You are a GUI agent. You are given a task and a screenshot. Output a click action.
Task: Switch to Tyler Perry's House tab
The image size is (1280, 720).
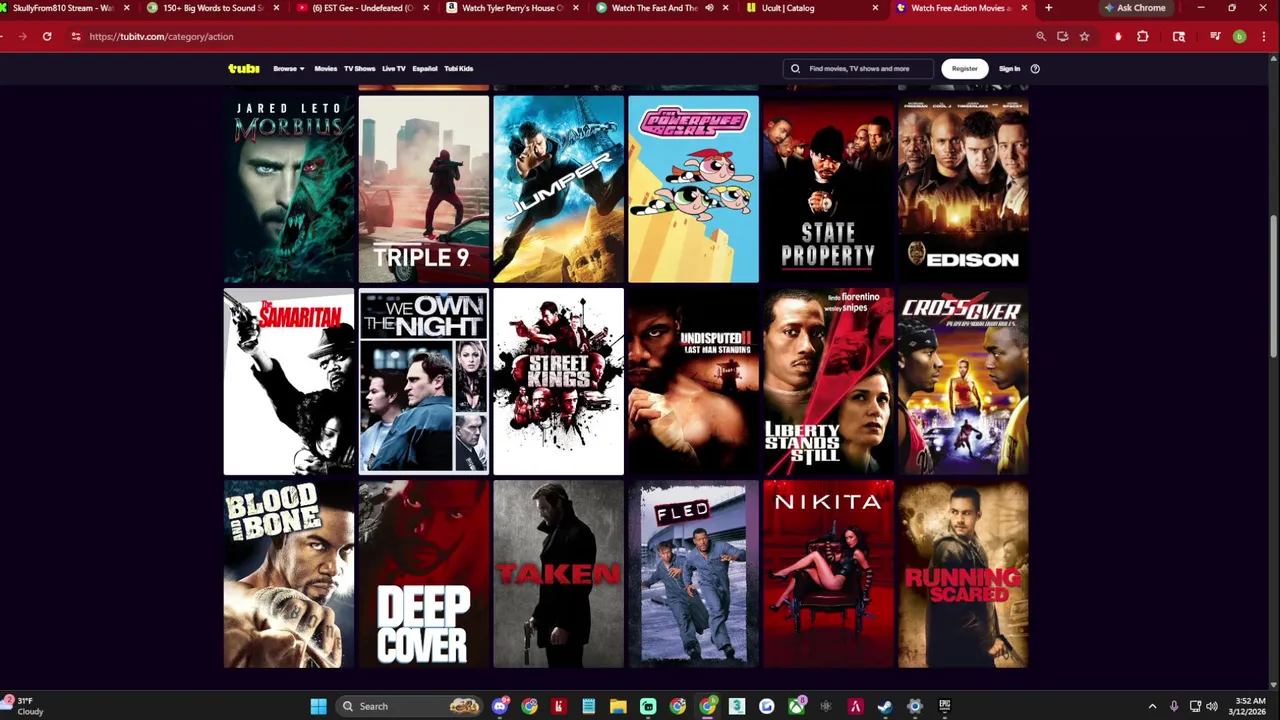pos(512,8)
